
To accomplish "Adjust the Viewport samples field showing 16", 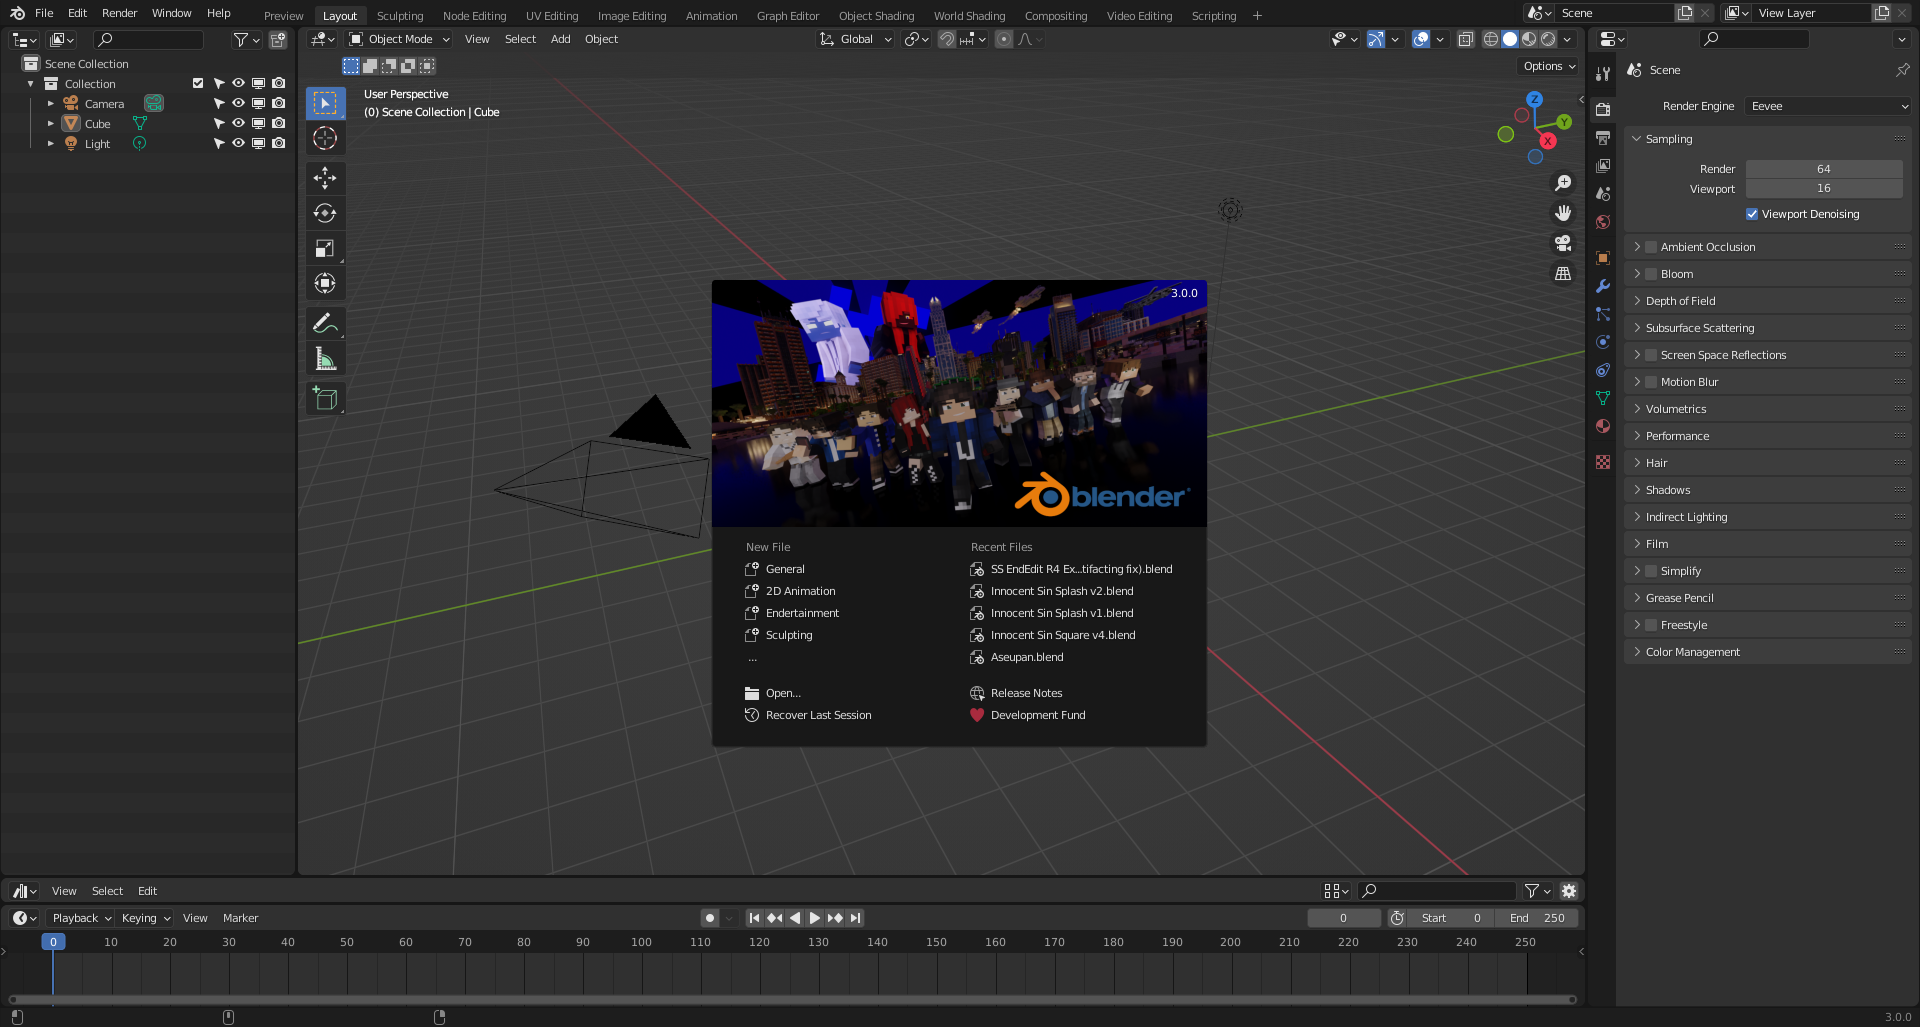I will click(1824, 189).
